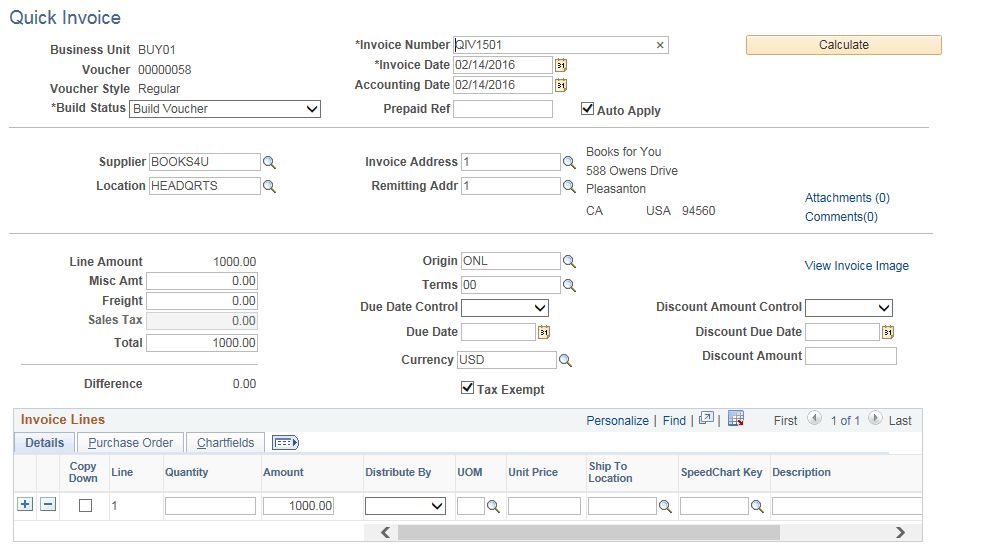Look up Location with the magnifier icon
1004x556 pixels.
point(270,186)
